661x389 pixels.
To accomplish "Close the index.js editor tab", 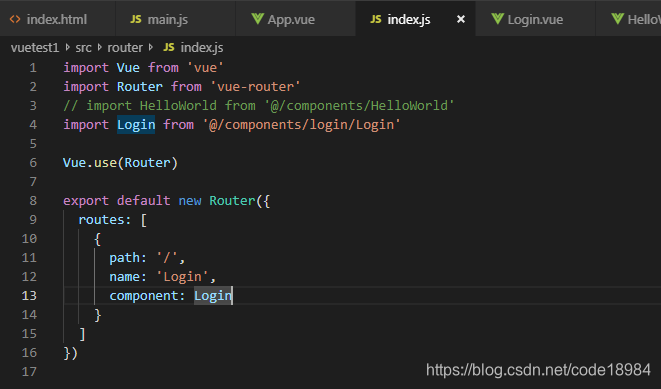I will [461, 19].
